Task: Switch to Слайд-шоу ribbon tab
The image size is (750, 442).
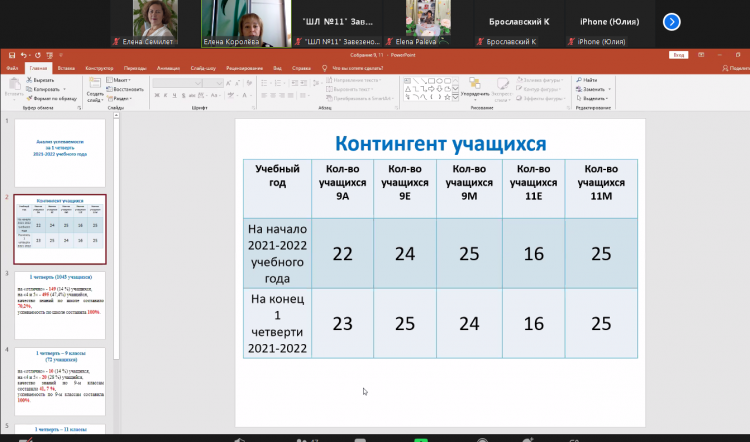Action: coord(203,68)
